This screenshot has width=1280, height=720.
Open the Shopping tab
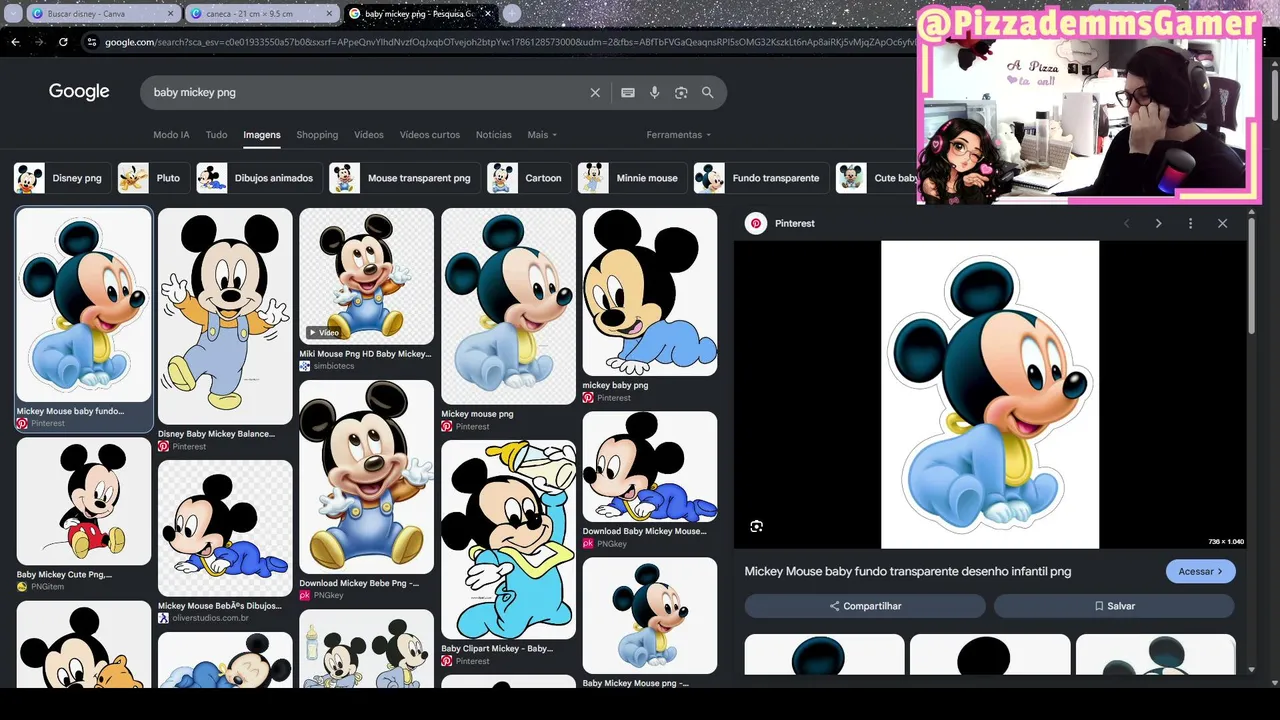coord(317,135)
